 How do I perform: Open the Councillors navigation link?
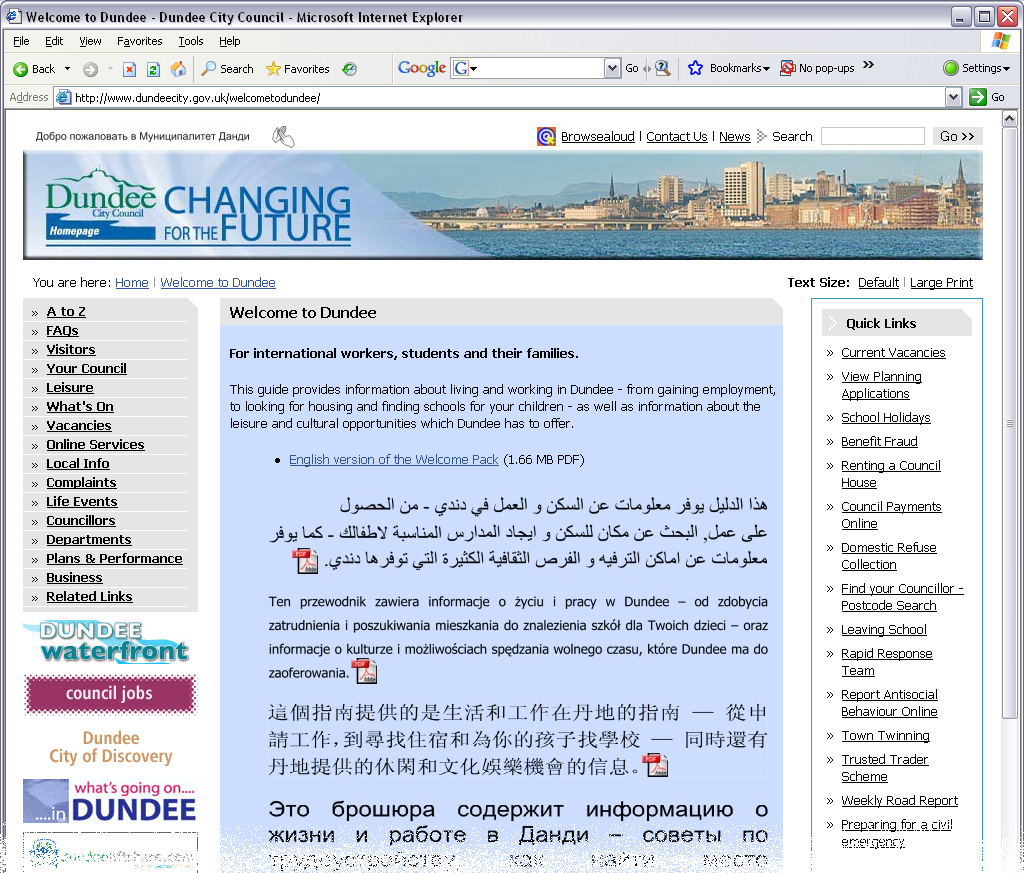[x=81, y=520]
